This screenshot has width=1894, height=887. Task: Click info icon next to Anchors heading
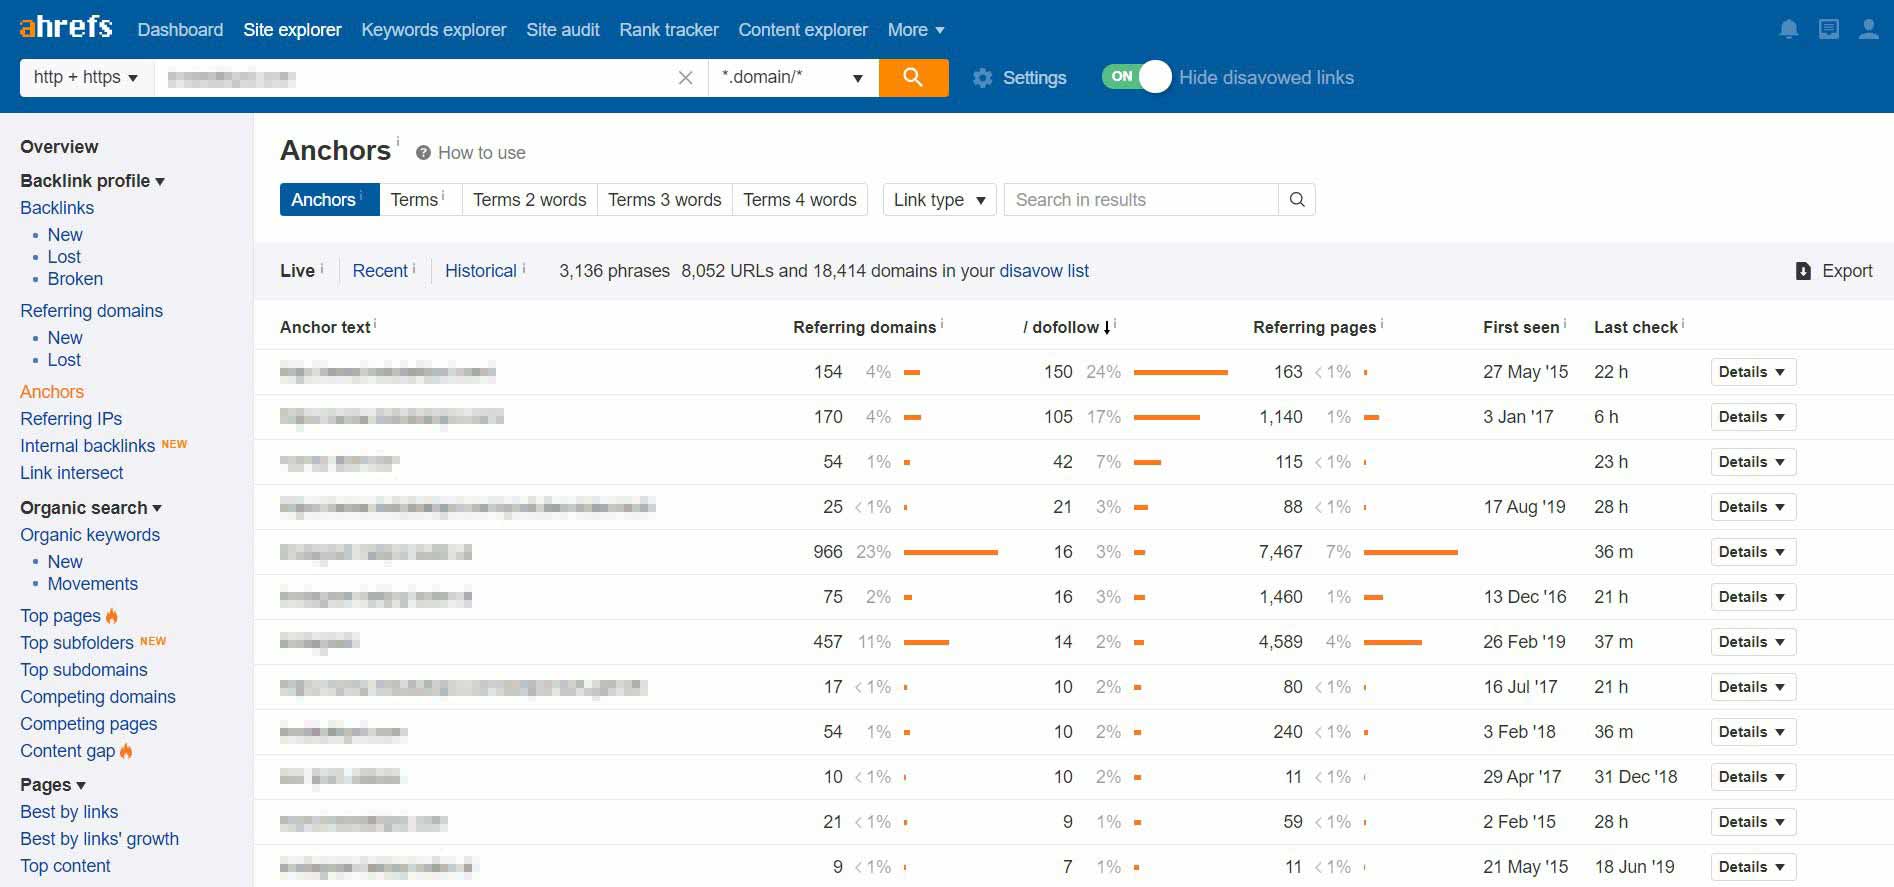397,140
